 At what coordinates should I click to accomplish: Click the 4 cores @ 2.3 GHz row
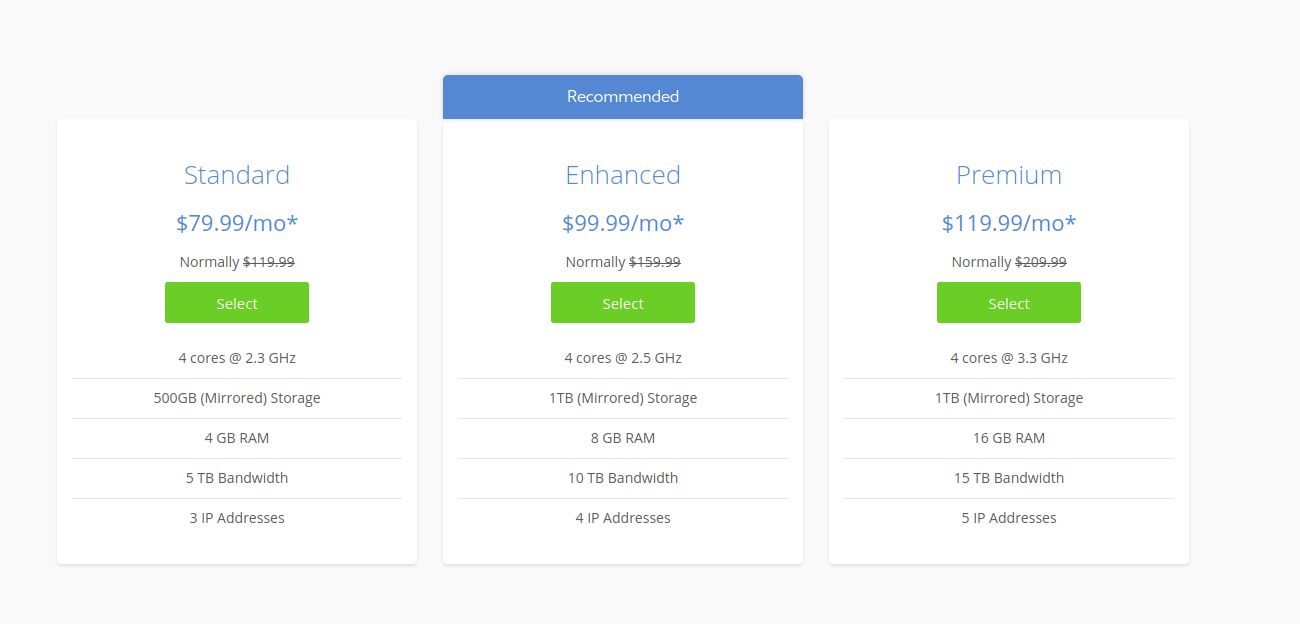point(237,357)
